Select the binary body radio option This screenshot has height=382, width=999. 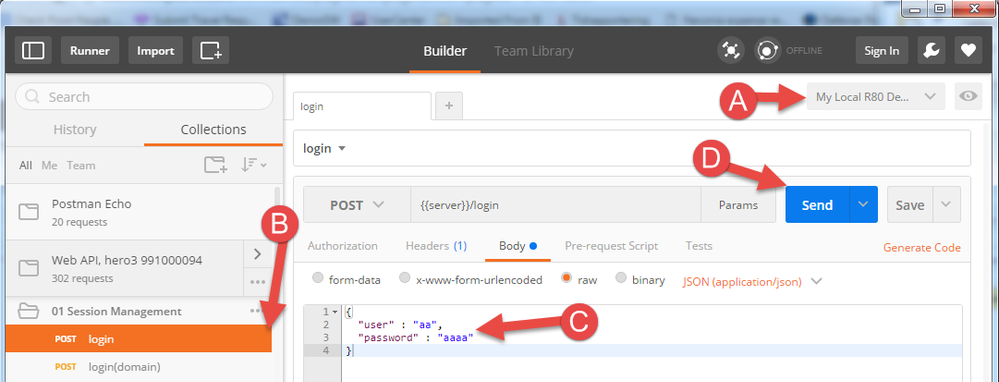coord(621,279)
